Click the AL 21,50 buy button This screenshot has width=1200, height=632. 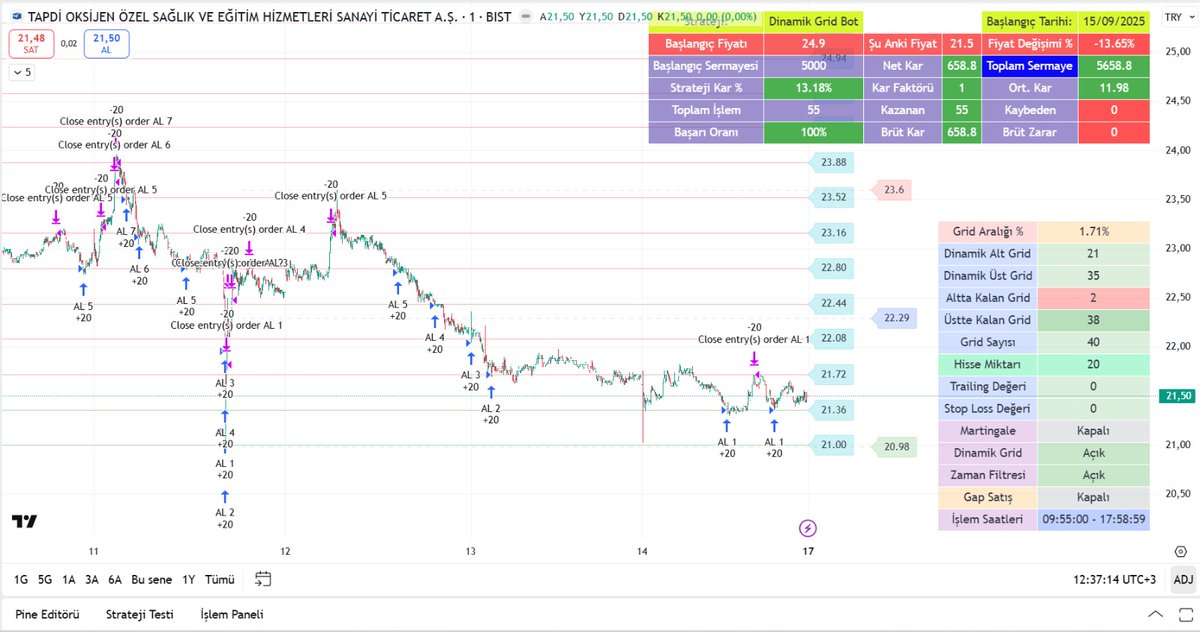[x=105, y=43]
